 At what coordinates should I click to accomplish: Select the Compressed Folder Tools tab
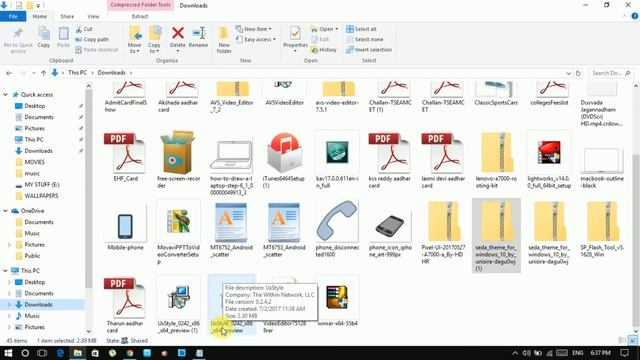pos(140,5)
